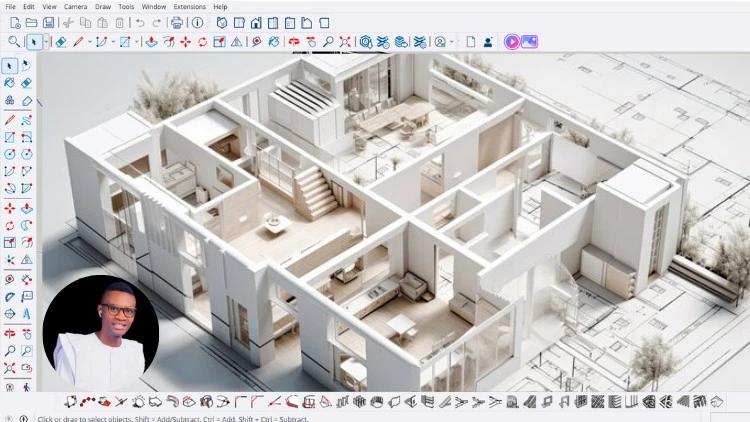Screen dimensions: 750x422
Task: Create a new file from the toolbar
Action: [15, 23]
